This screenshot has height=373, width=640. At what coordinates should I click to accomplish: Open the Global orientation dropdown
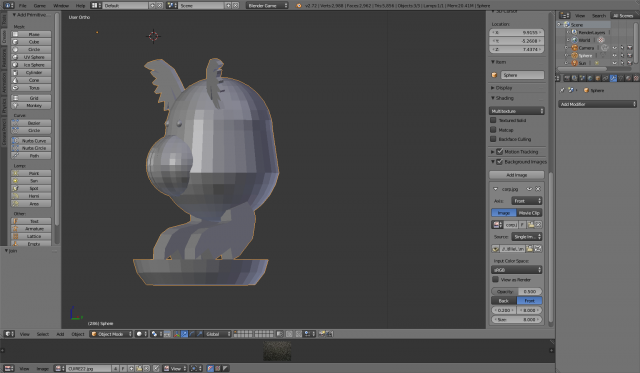218,334
